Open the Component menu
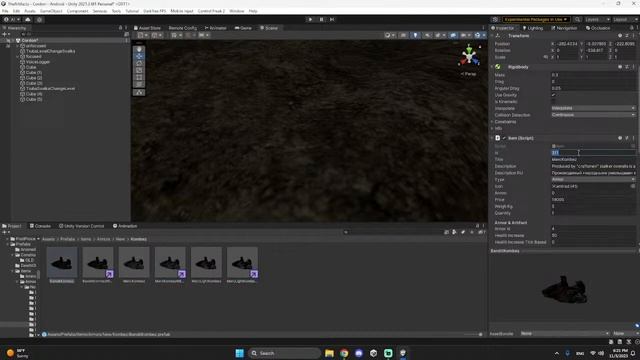 [x=77, y=11]
